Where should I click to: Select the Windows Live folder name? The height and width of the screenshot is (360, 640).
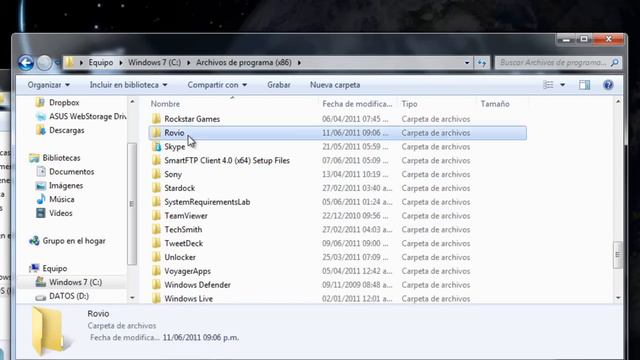(189, 299)
